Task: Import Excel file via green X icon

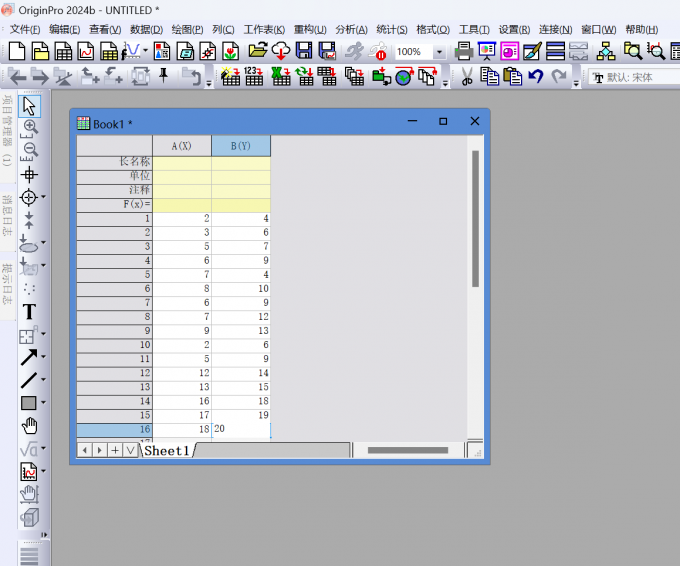Action: tap(281, 76)
